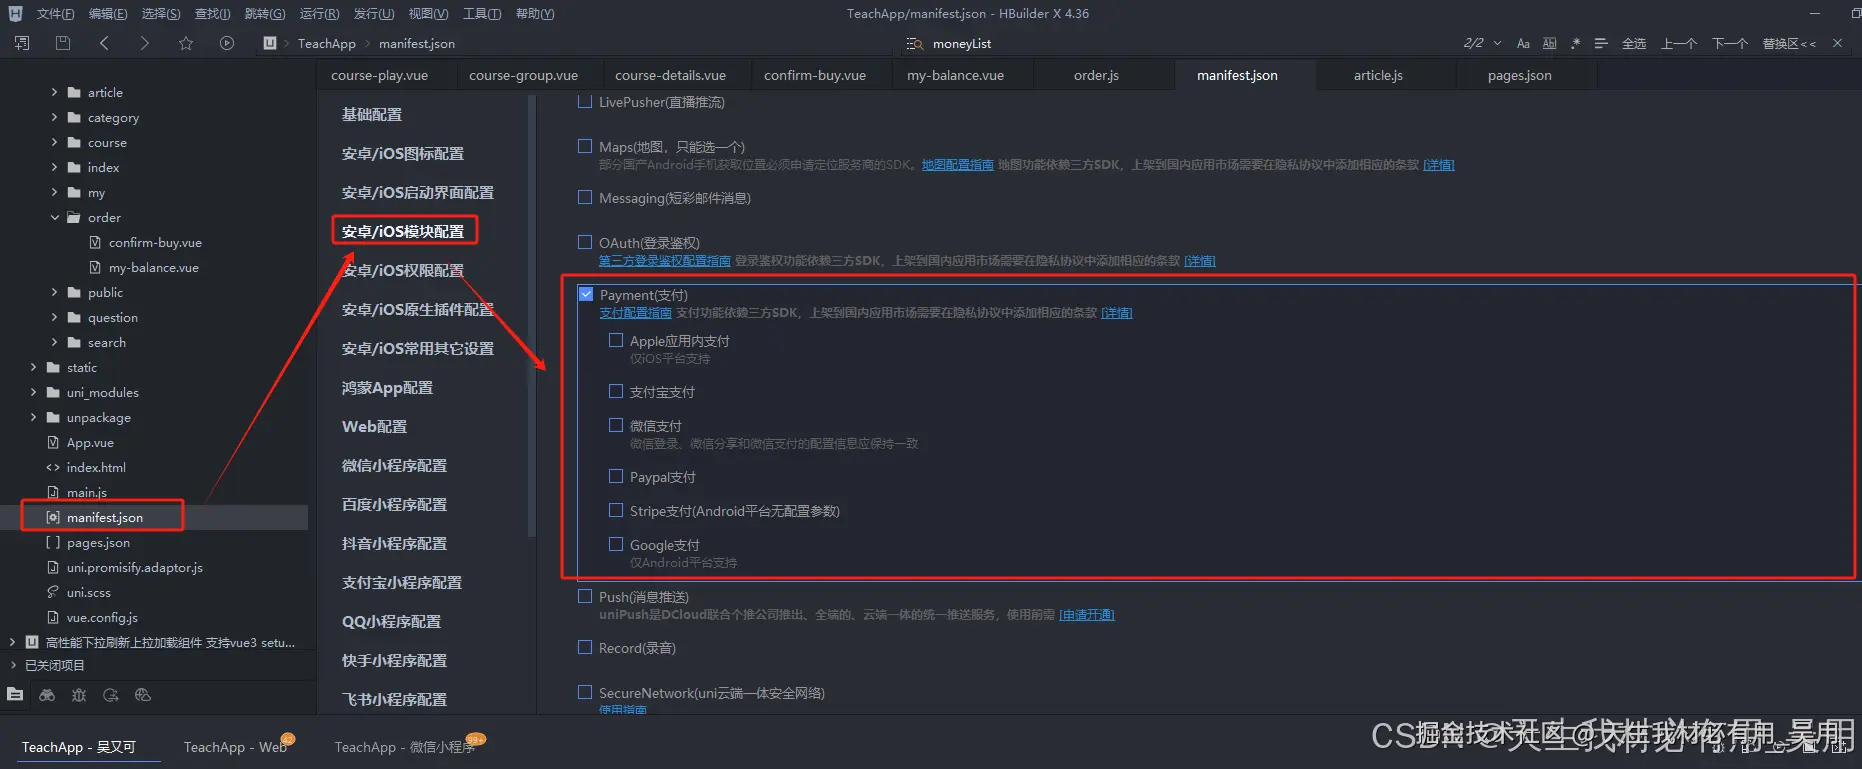Open the 发行(U) menu
The image size is (1862, 769).
374,14
